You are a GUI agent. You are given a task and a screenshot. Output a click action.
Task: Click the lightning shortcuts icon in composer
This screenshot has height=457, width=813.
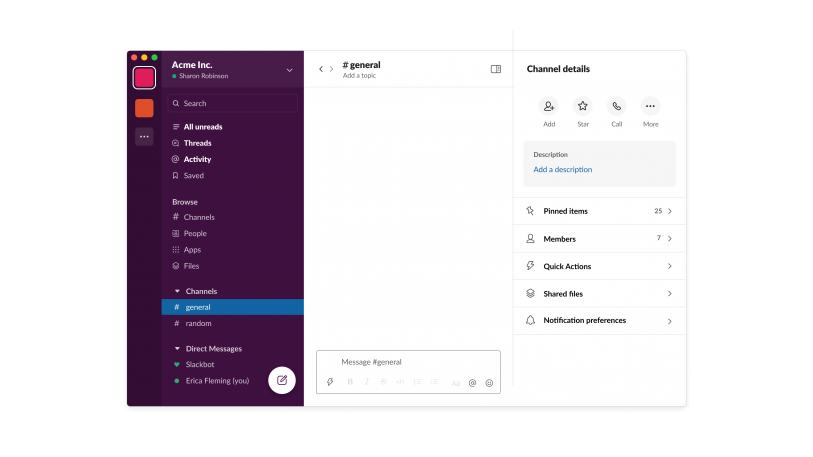330,382
